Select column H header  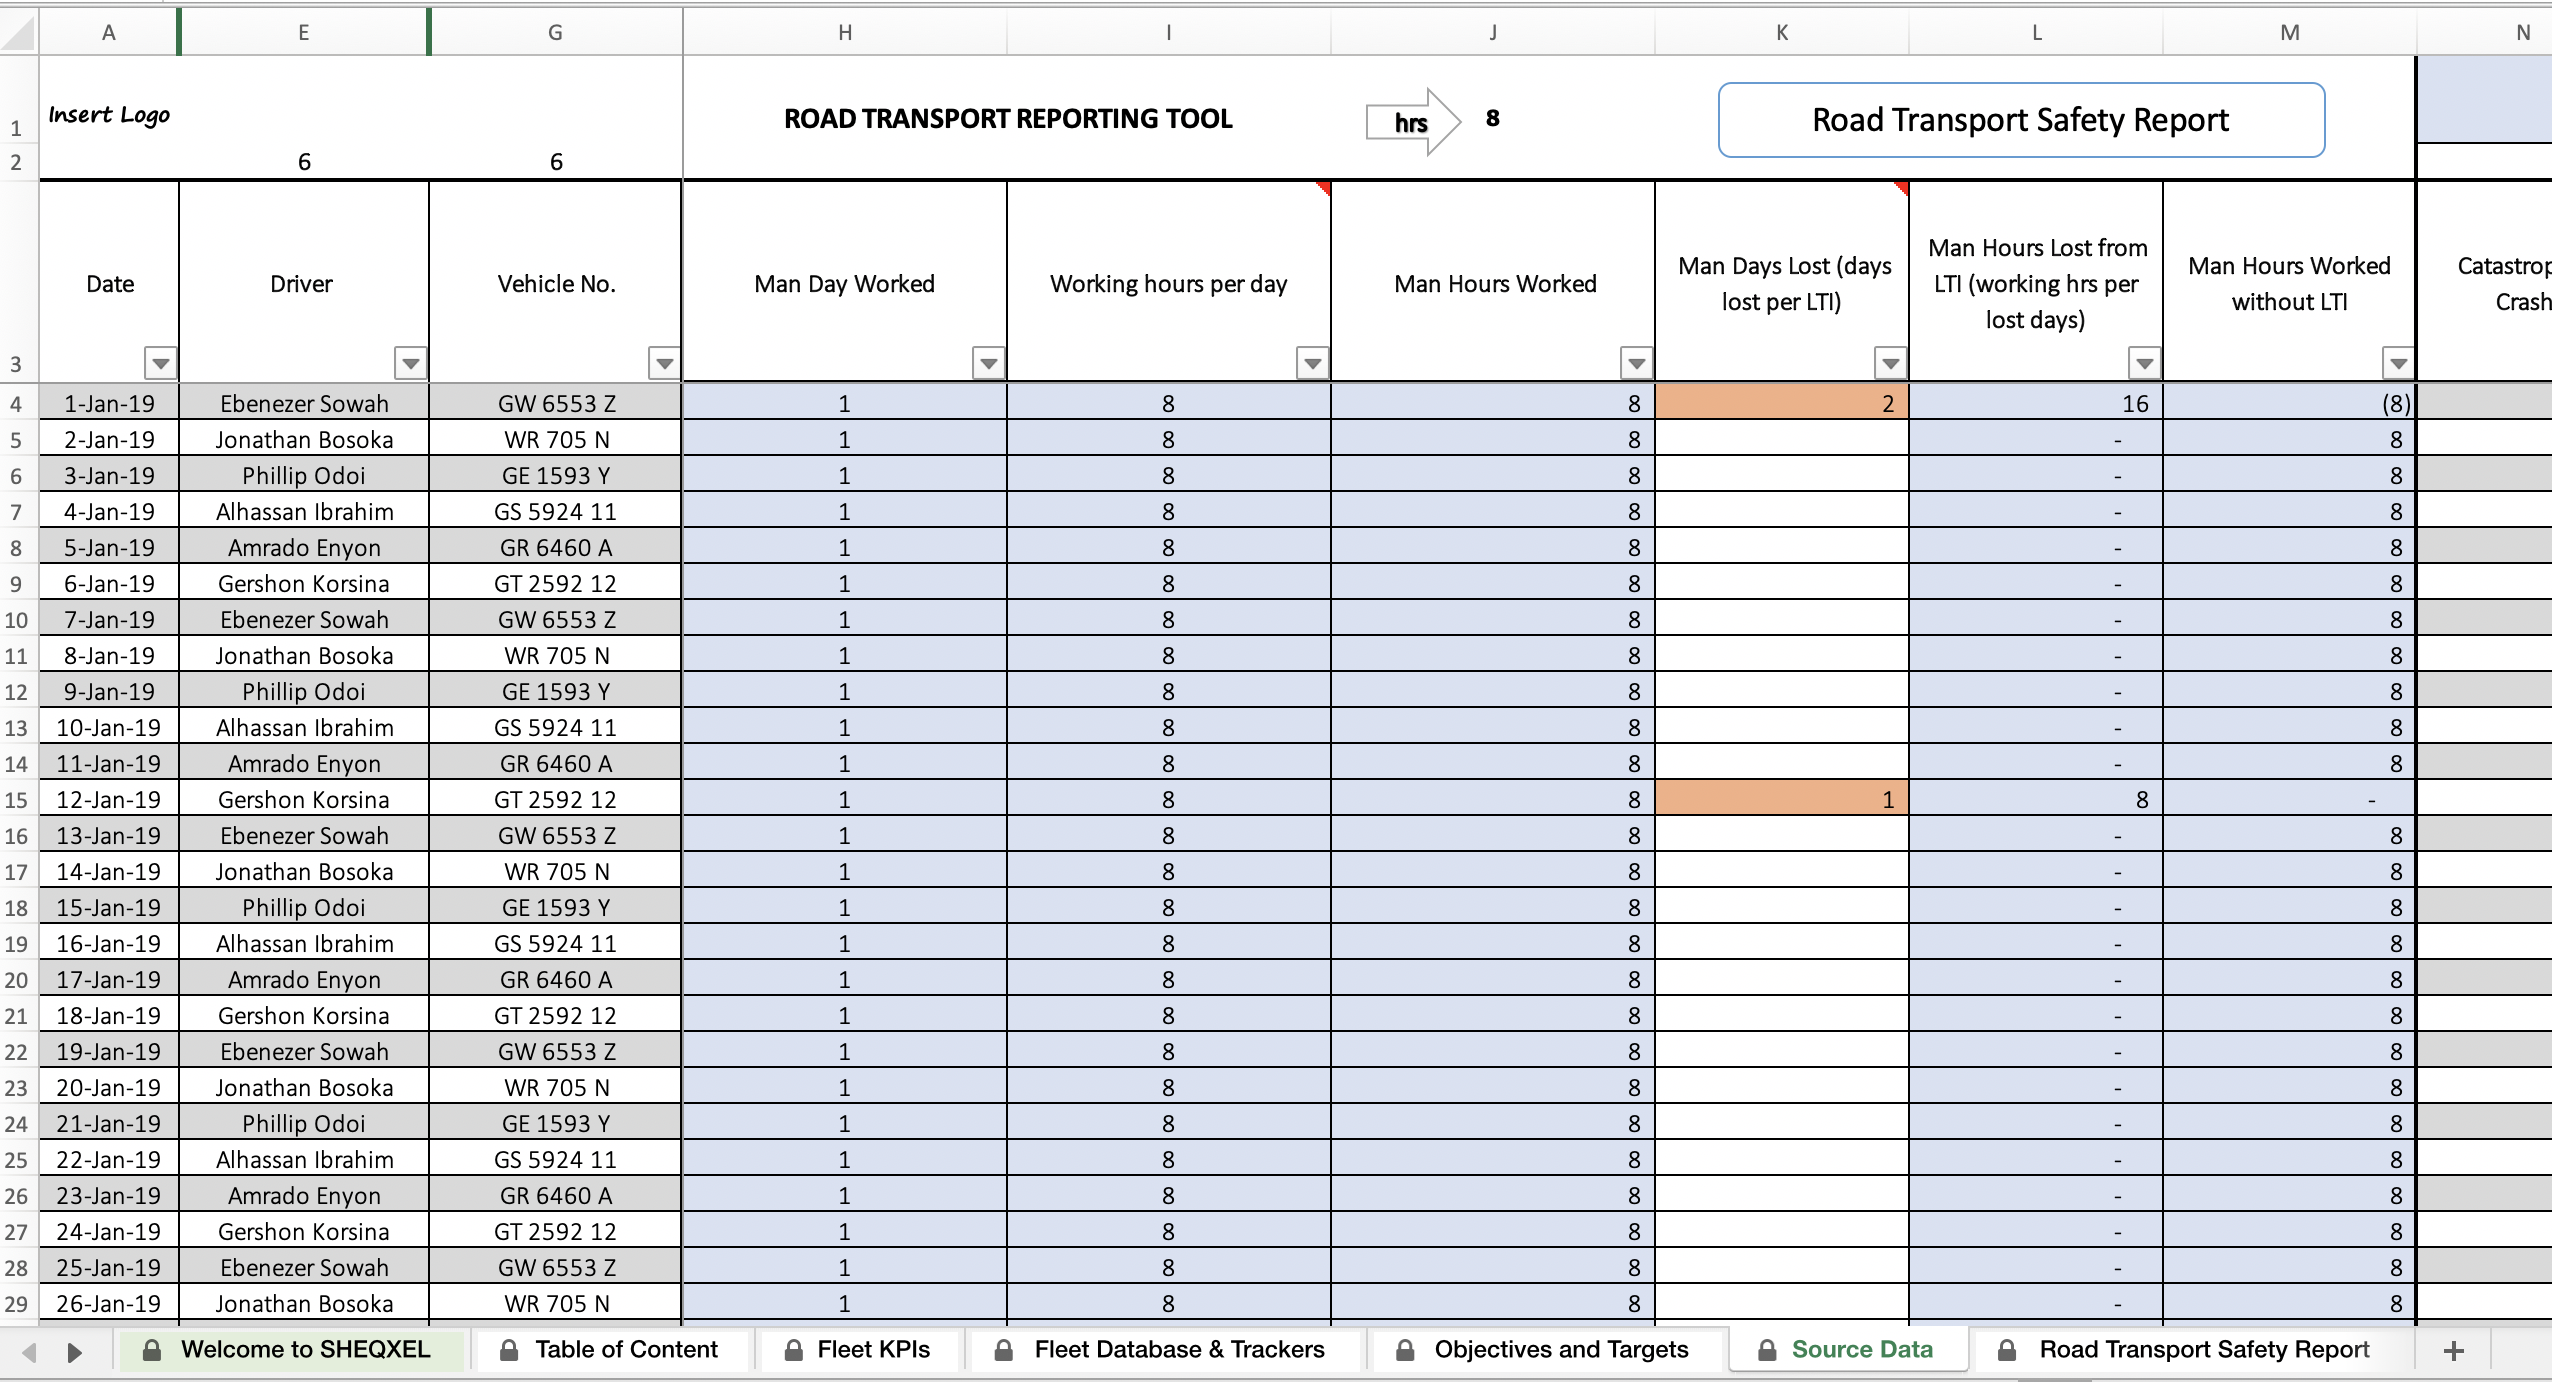pyautogui.click(x=845, y=32)
